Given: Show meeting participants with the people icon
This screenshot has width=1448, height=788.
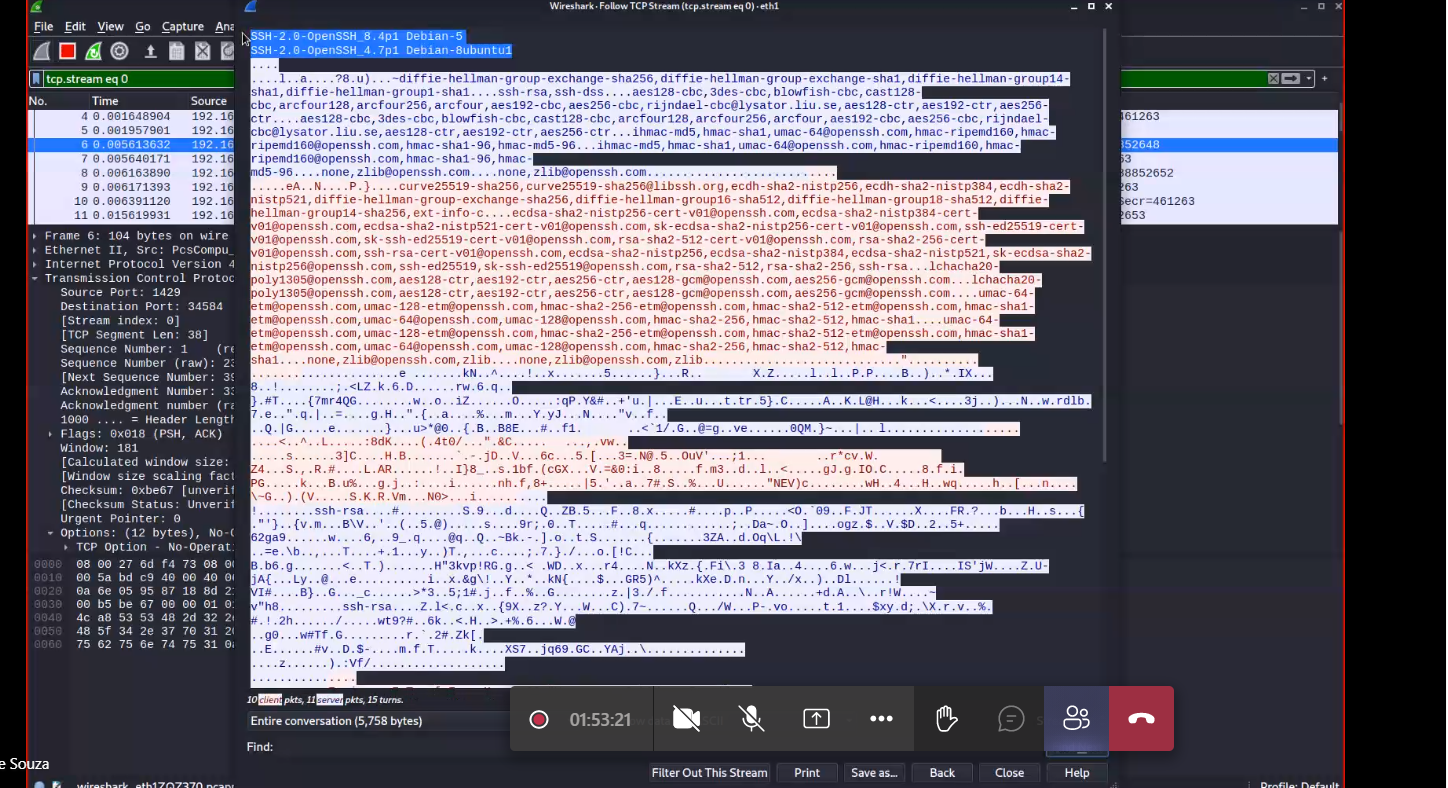Looking at the screenshot, I should (1076, 718).
